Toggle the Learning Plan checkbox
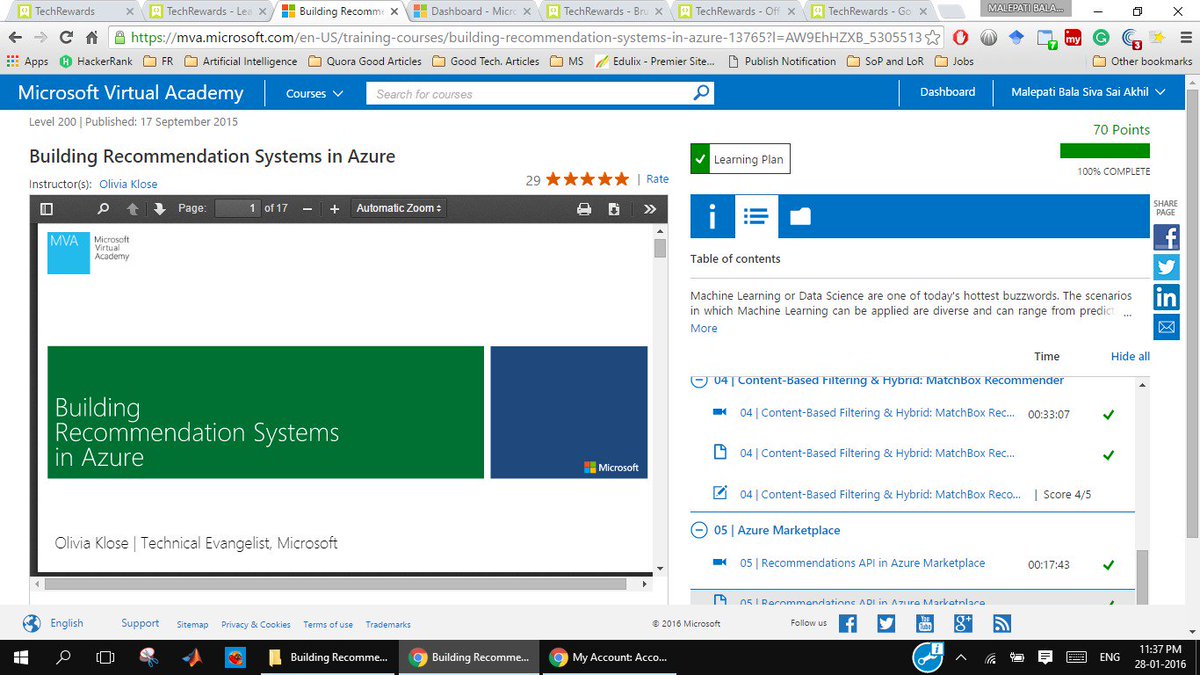The height and width of the screenshot is (675, 1200). coord(700,159)
